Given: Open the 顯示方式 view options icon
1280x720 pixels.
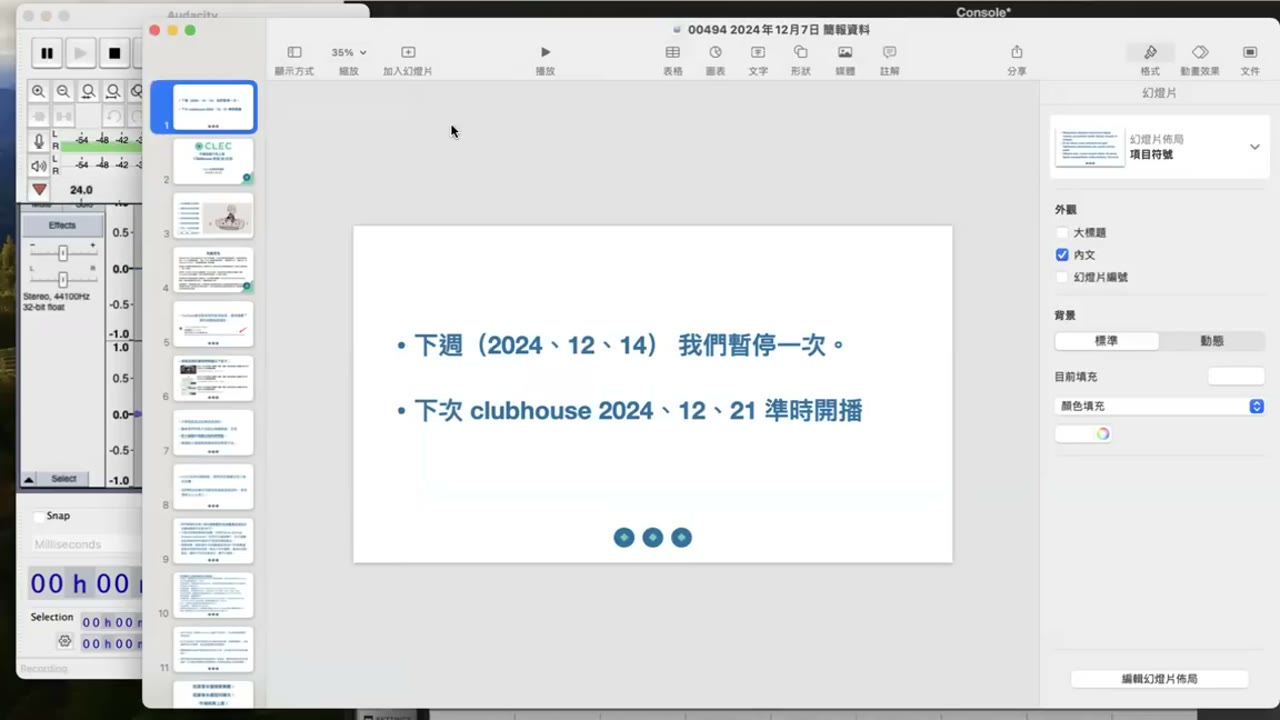Looking at the screenshot, I should (x=294, y=52).
